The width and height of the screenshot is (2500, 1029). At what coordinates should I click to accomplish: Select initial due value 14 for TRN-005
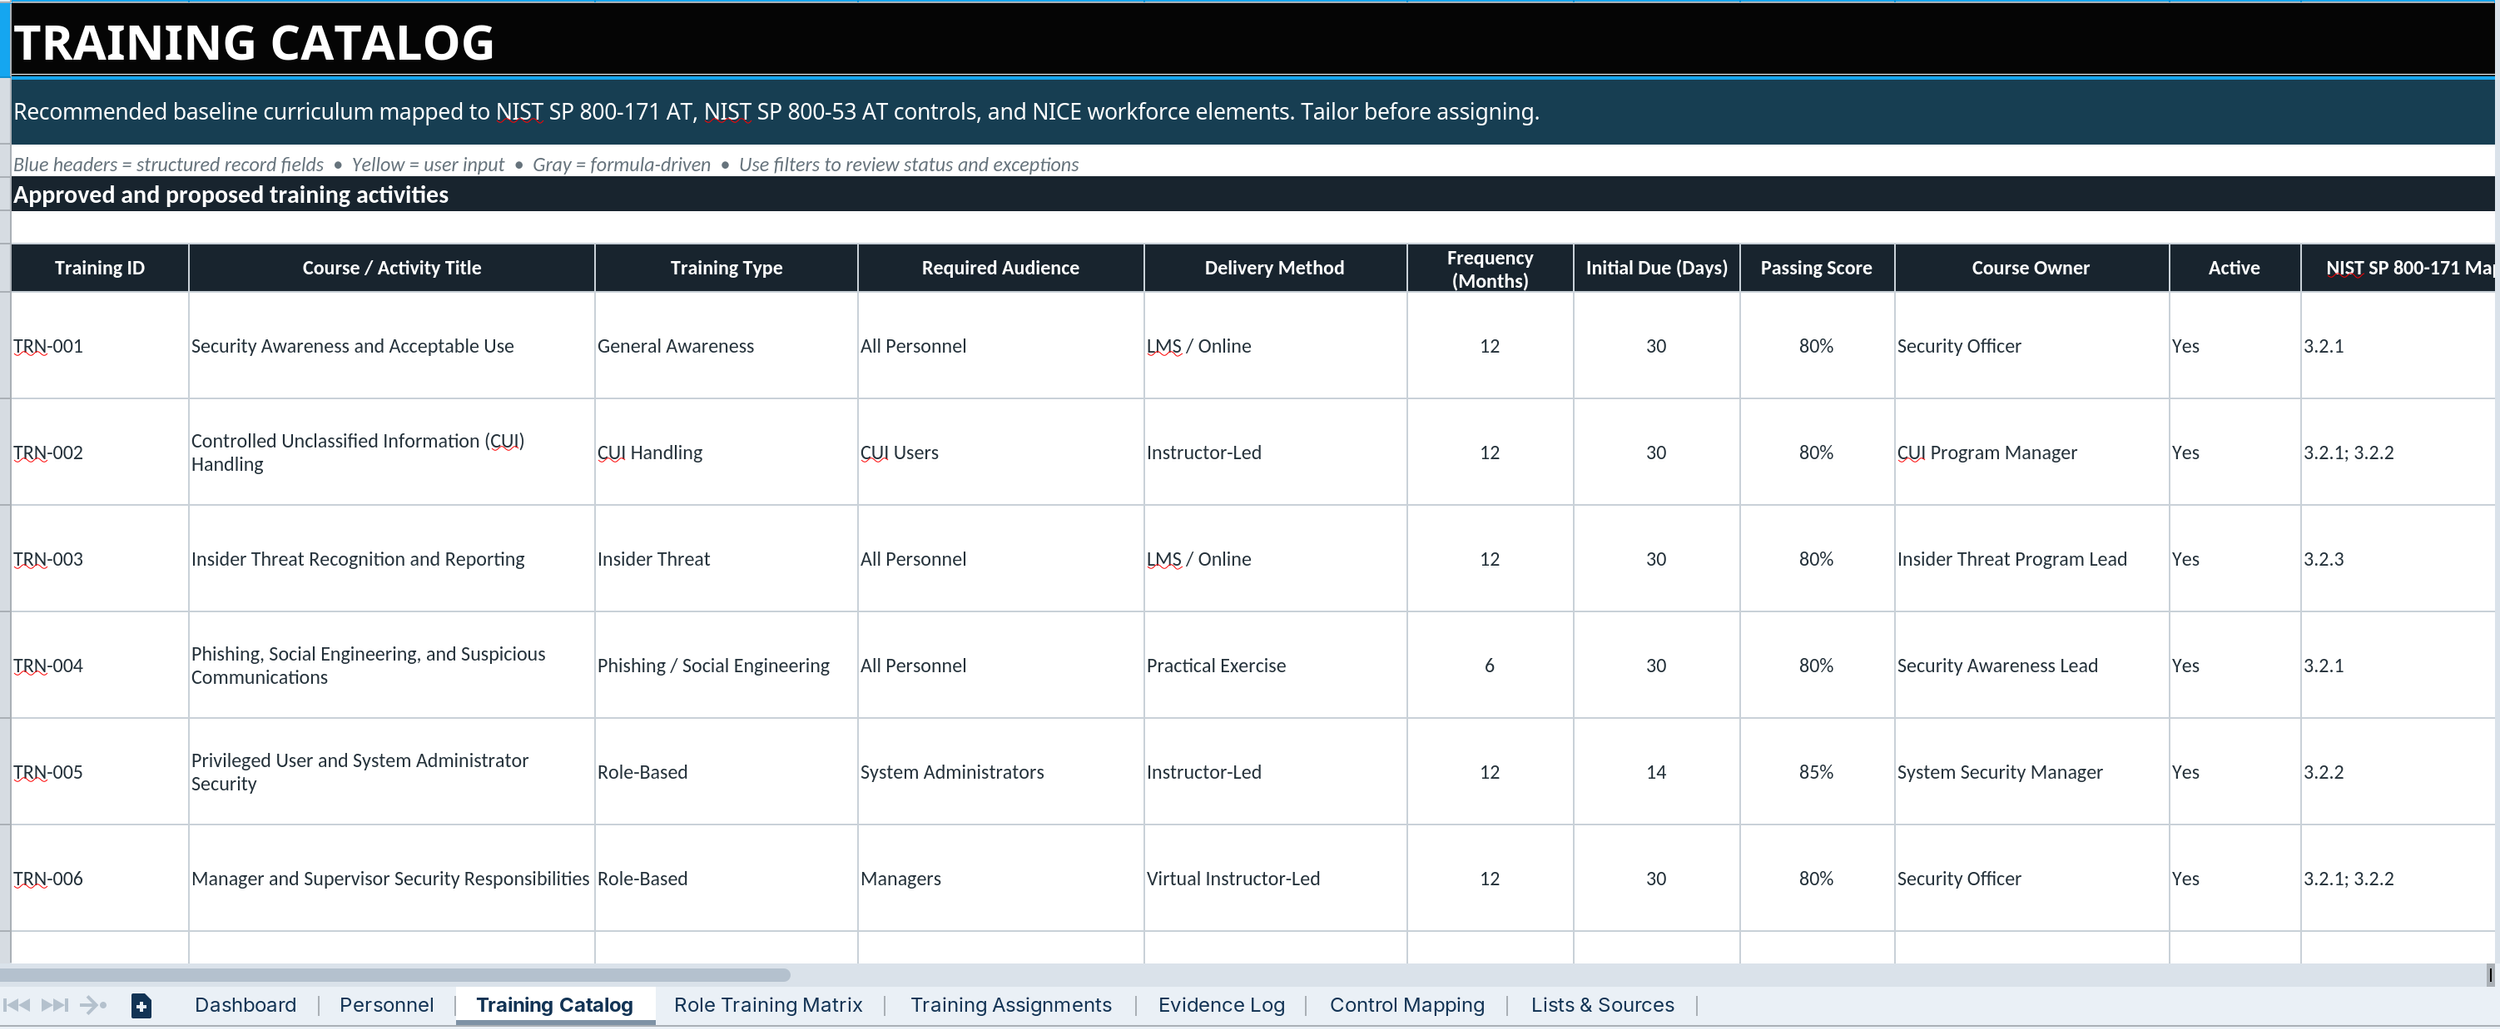coord(1656,772)
